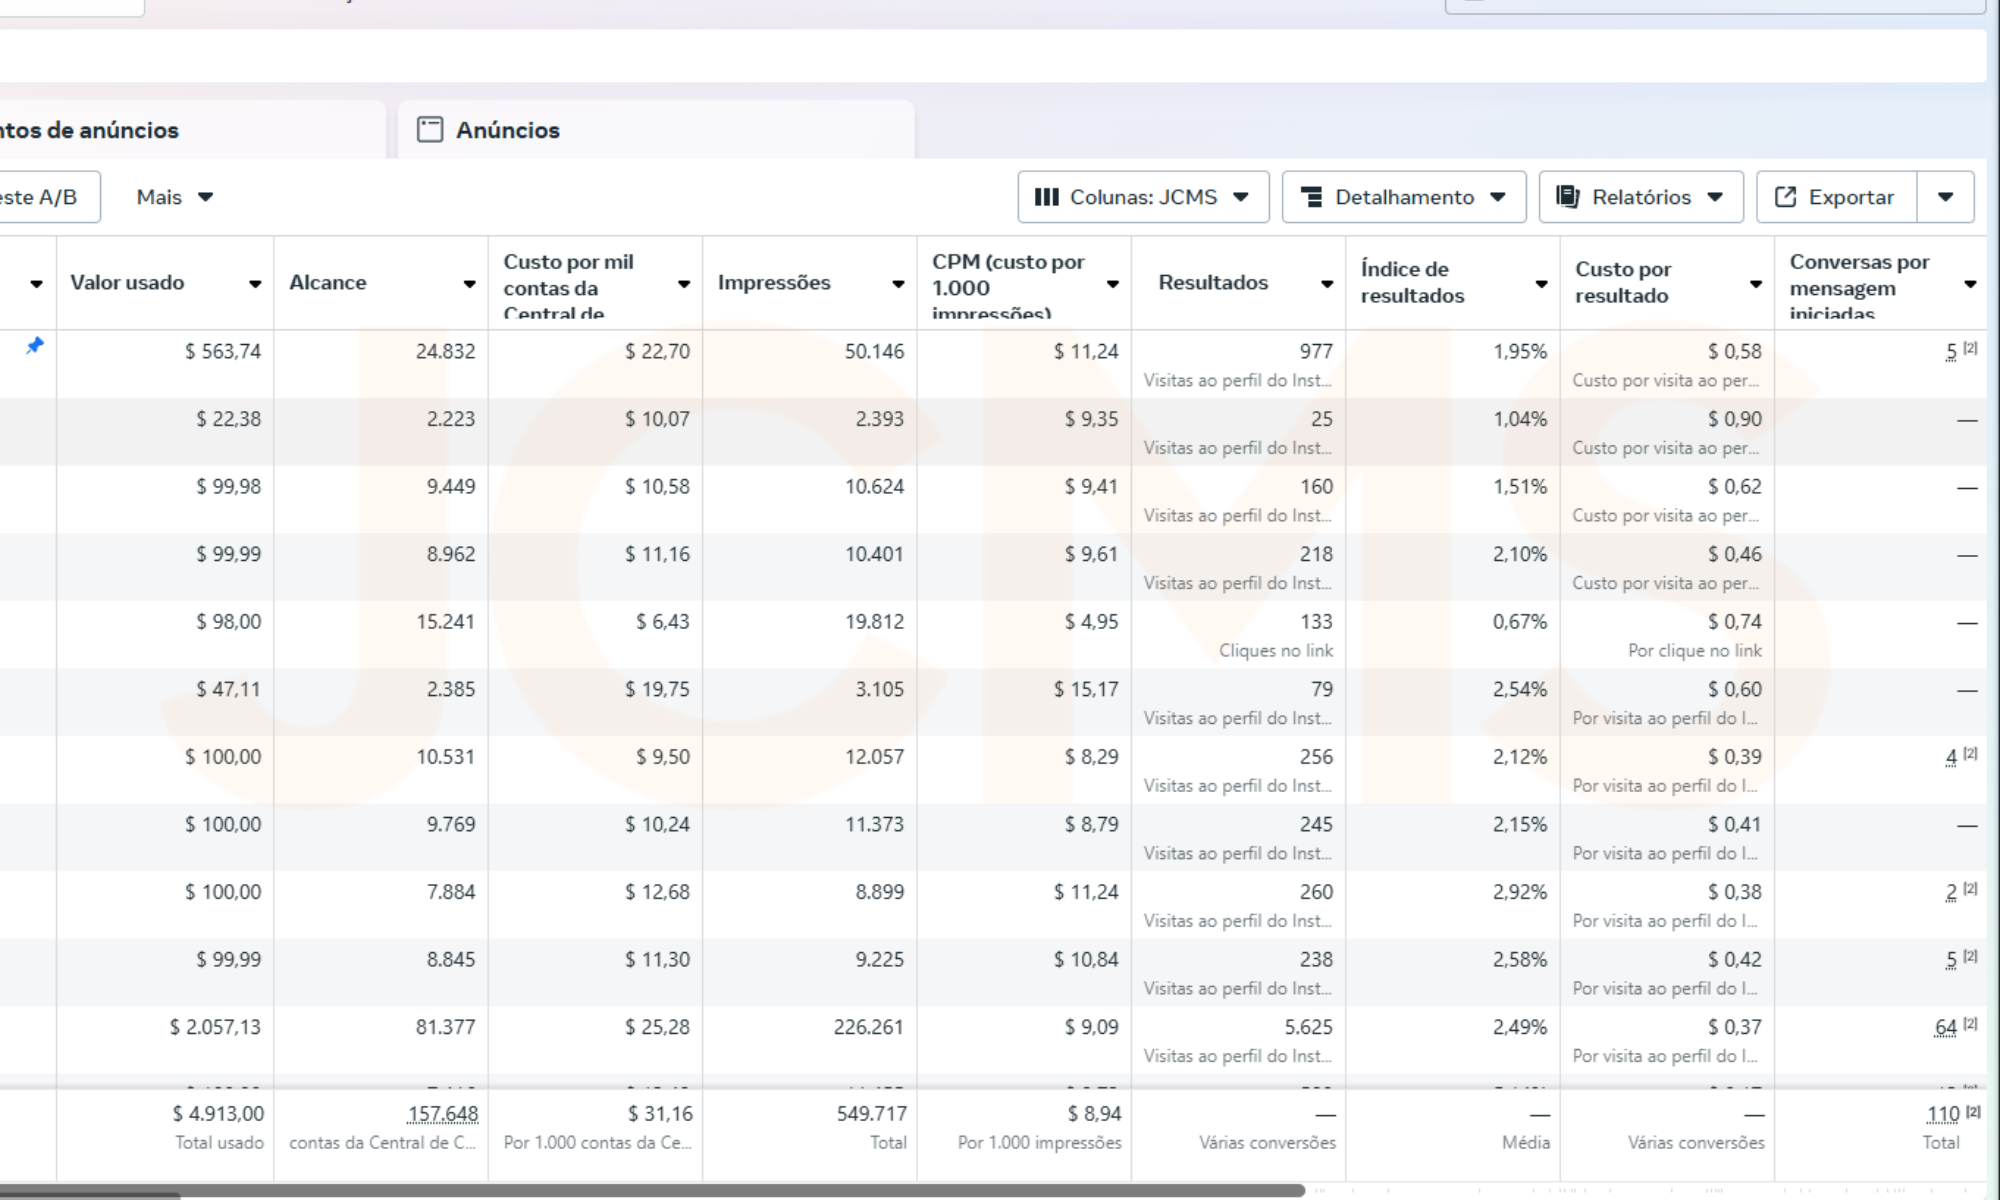Click the CPM value $ 4,95
Image resolution: width=2000 pixels, height=1200 pixels.
[1092, 622]
